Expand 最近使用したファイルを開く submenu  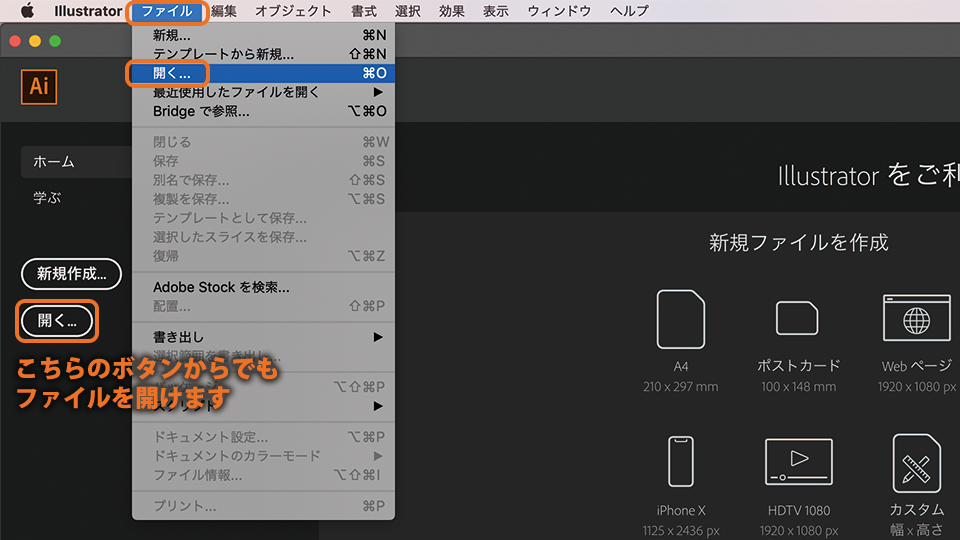pyautogui.click(x=263, y=92)
